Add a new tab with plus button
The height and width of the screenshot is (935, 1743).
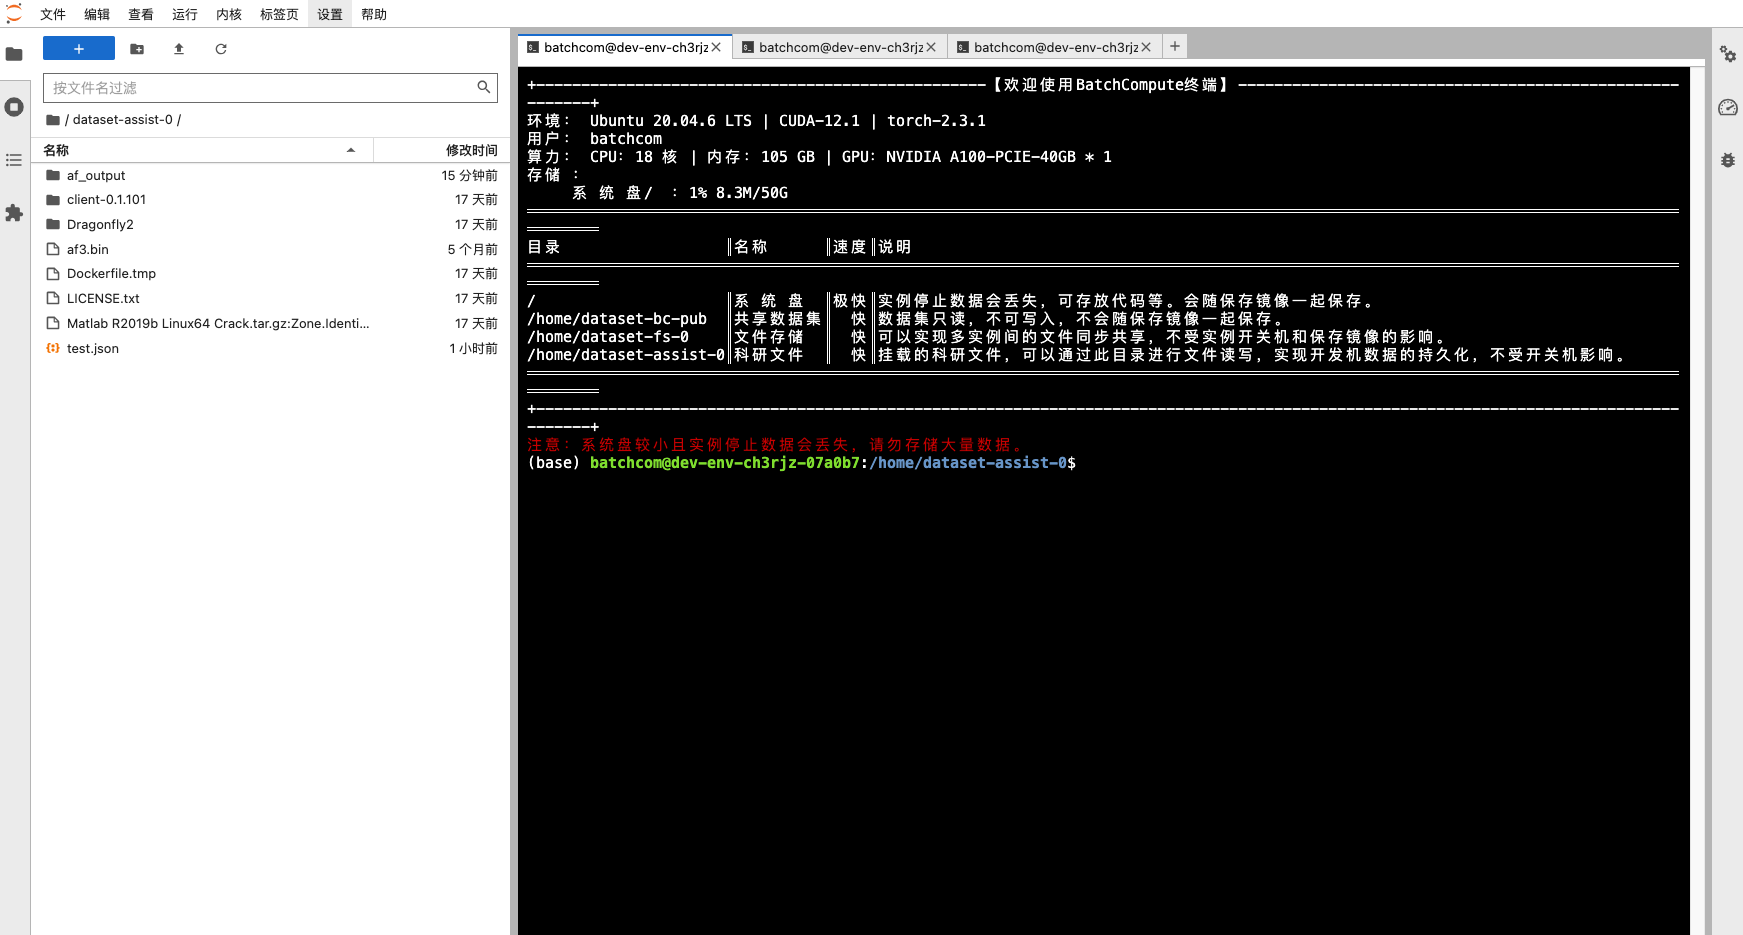click(x=1175, y=46)
